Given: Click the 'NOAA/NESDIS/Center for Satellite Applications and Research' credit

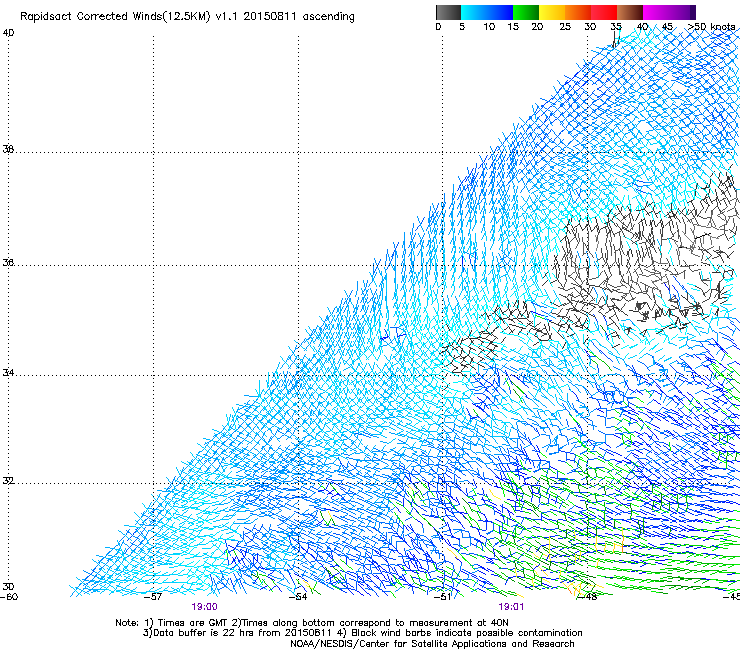Looking at the screenshot, I should [x=432, y=644].
